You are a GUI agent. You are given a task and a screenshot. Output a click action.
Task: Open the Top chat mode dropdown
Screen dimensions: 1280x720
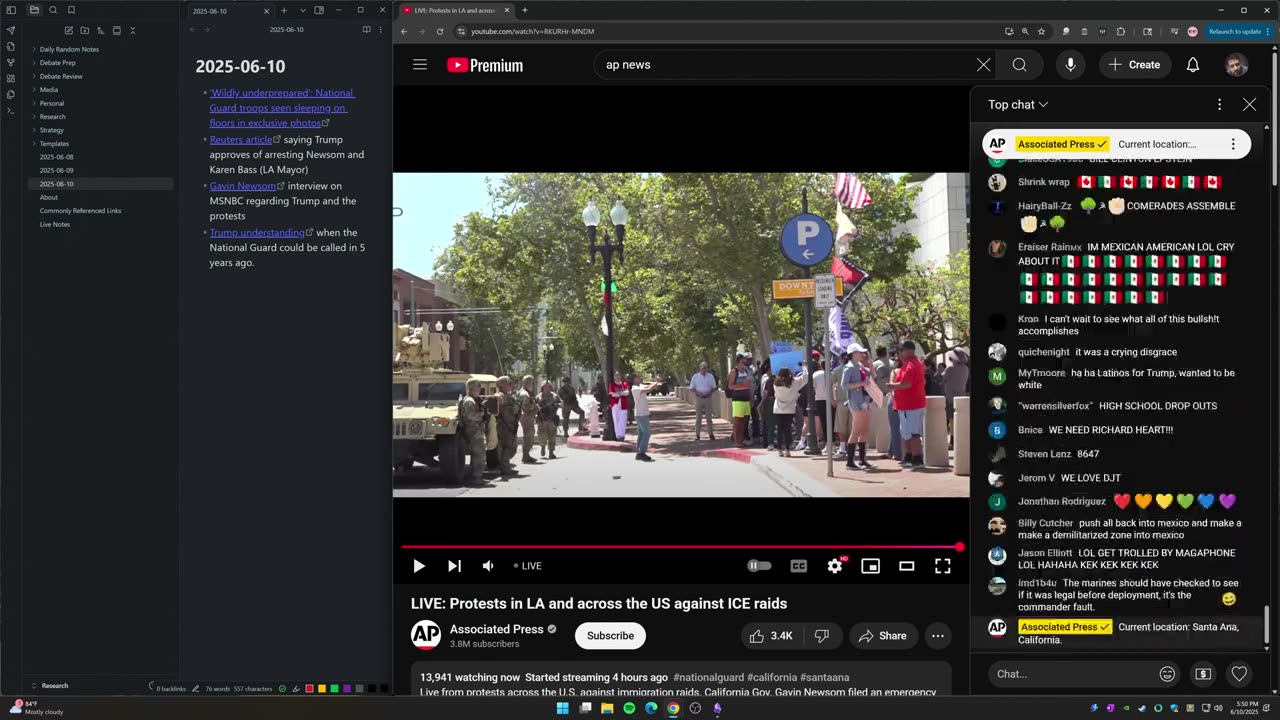point(1018,105)
